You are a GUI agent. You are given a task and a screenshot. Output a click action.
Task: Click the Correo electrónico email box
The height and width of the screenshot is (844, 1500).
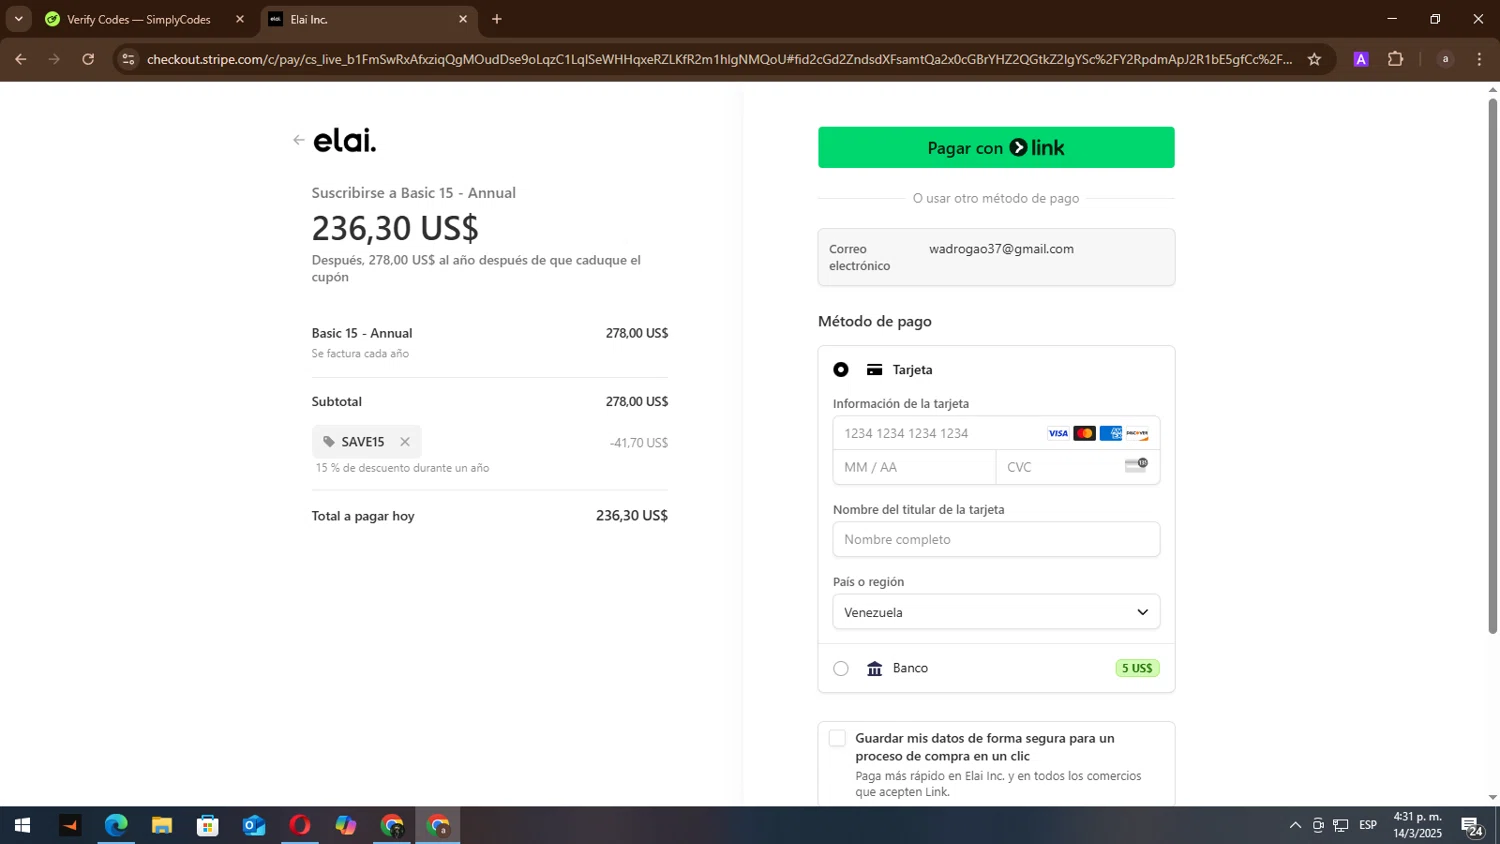click(996, 257)
